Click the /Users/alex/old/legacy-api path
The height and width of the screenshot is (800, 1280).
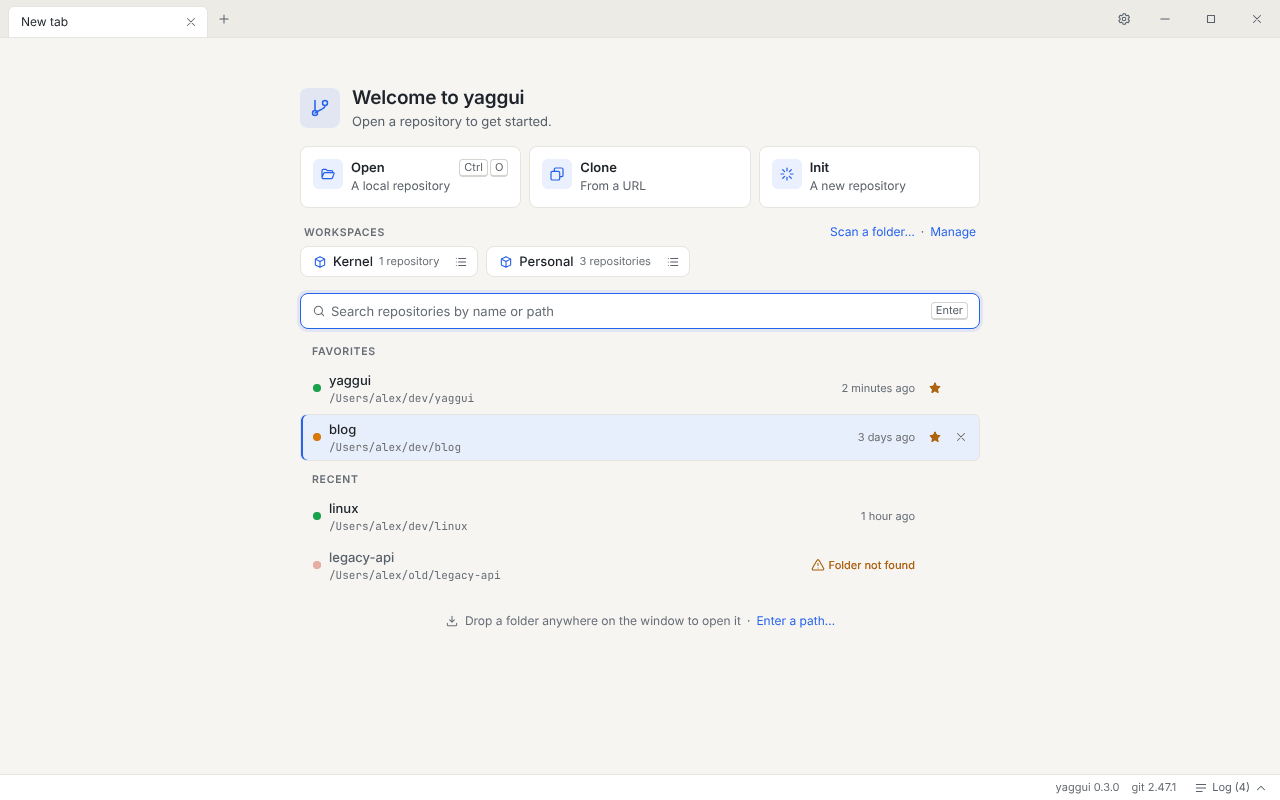click(415, 576)
